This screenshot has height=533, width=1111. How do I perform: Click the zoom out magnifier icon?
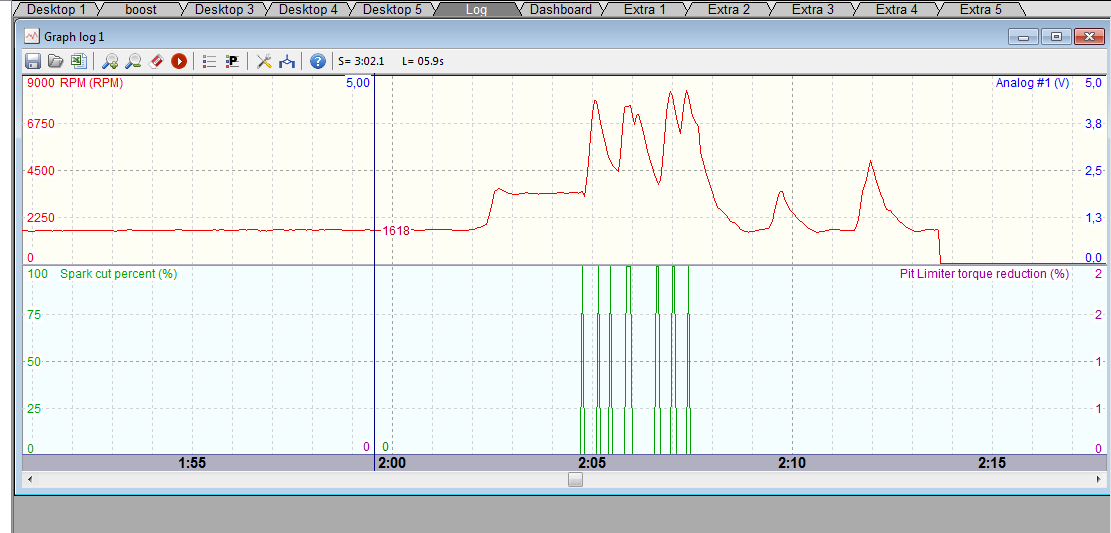click(x=133, y=61)
